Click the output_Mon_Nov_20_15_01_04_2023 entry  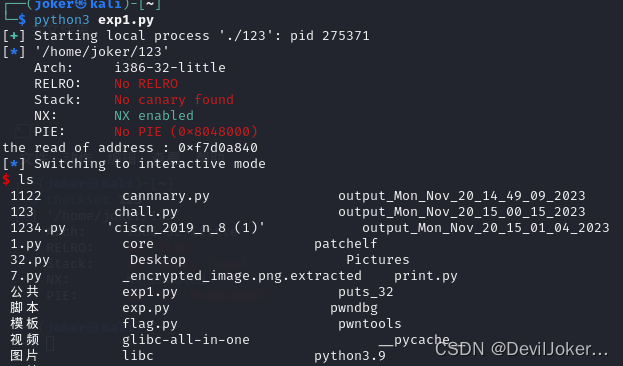point(486,228)
